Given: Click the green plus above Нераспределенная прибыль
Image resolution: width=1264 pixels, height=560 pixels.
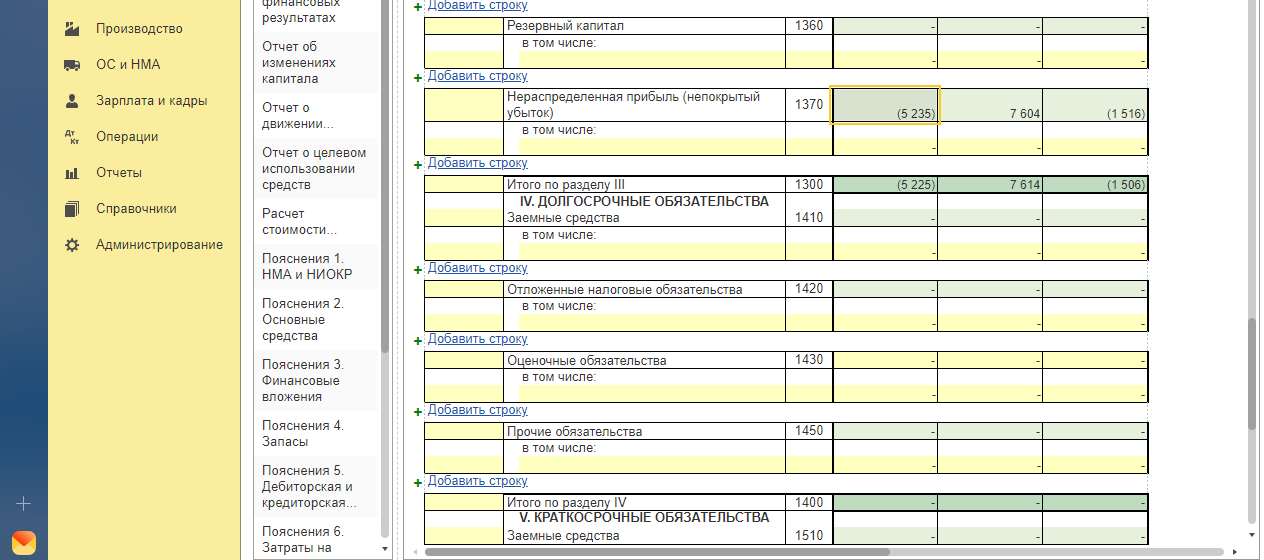Looking at the screenshot, I should click(418, 77).
